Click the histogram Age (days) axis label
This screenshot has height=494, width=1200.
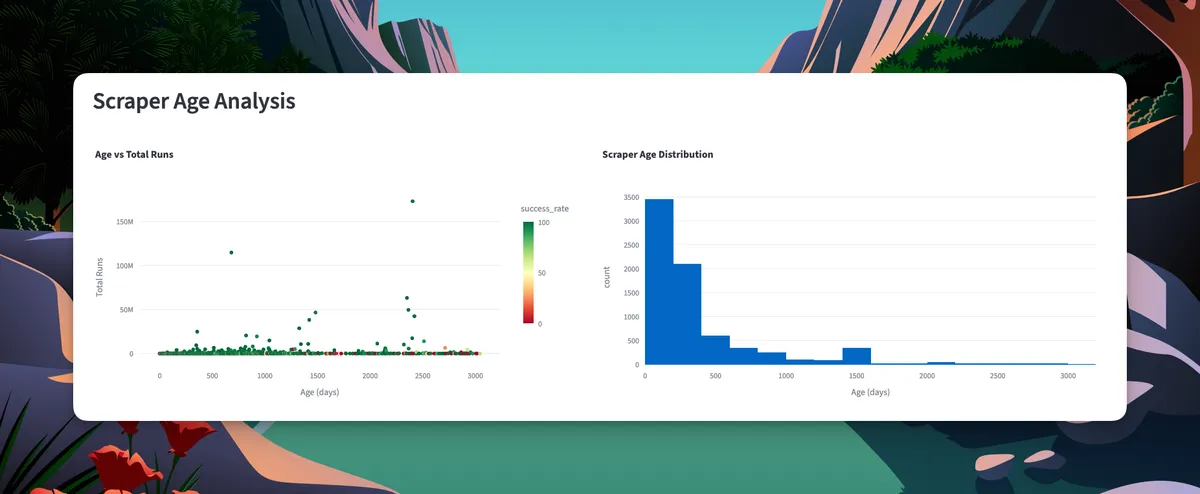pyautogui.click(x=870, y=392)
